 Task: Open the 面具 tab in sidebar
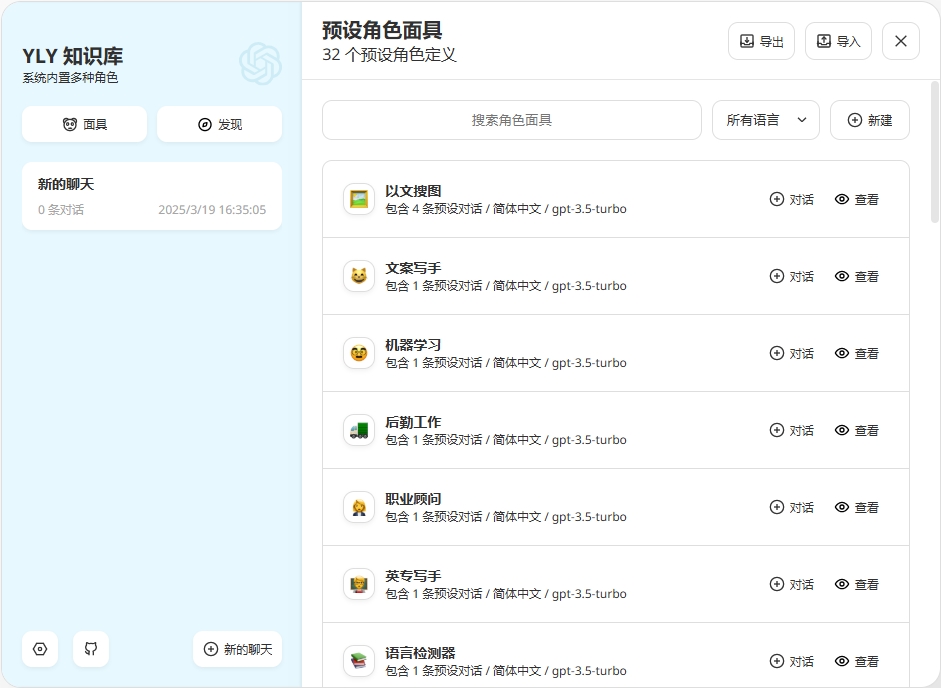(84, 125)
